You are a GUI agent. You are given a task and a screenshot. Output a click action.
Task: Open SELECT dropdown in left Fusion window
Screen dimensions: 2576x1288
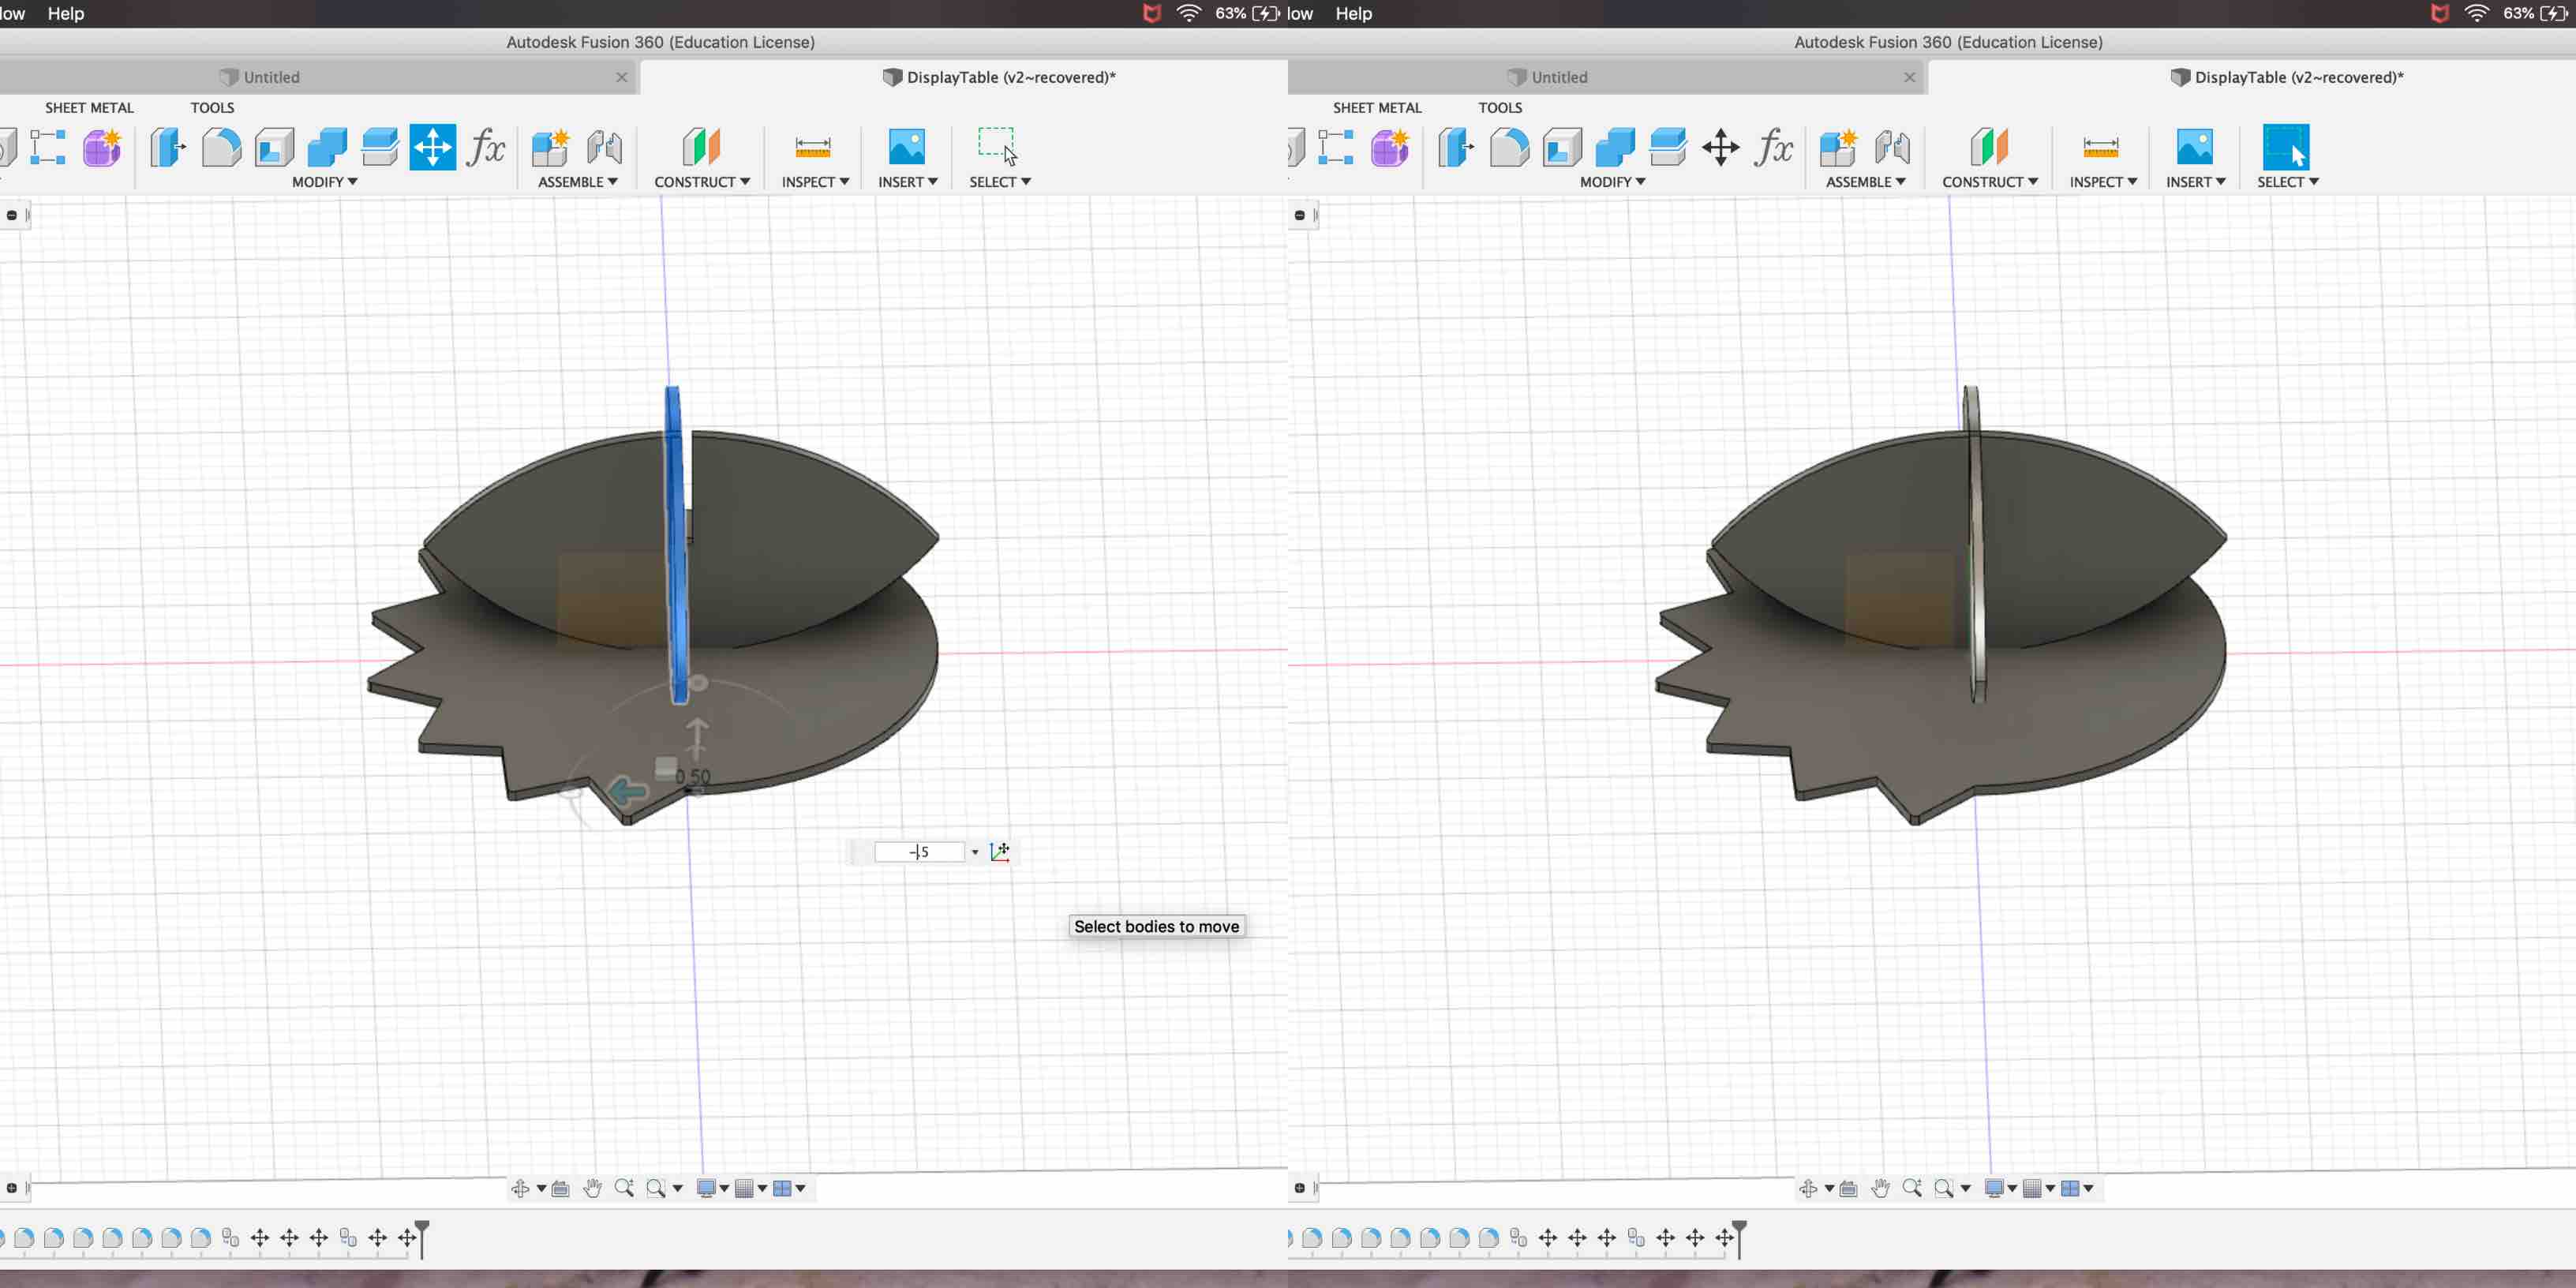1000,182
